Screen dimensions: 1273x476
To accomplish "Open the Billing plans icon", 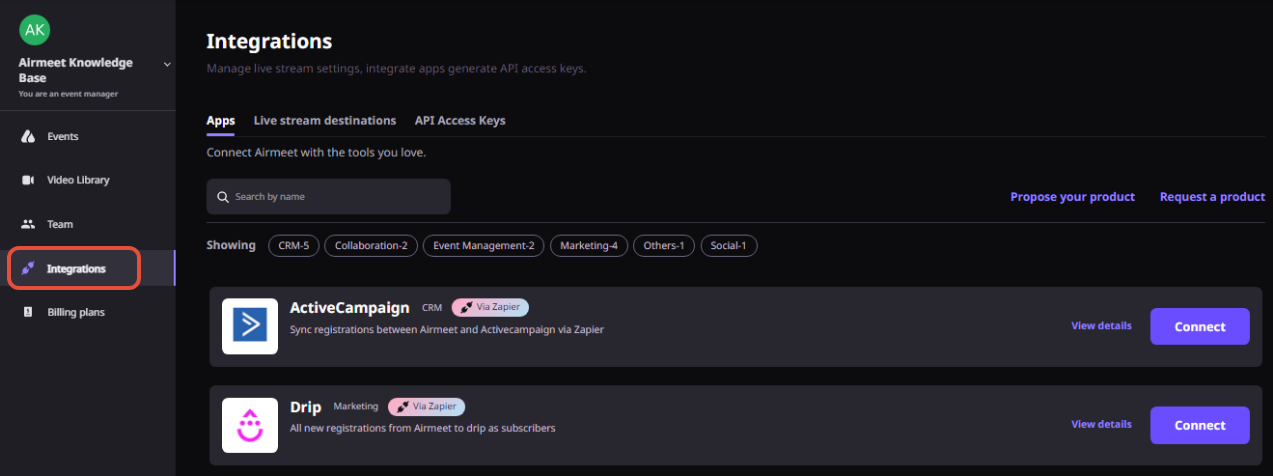I will coord(28,312).
